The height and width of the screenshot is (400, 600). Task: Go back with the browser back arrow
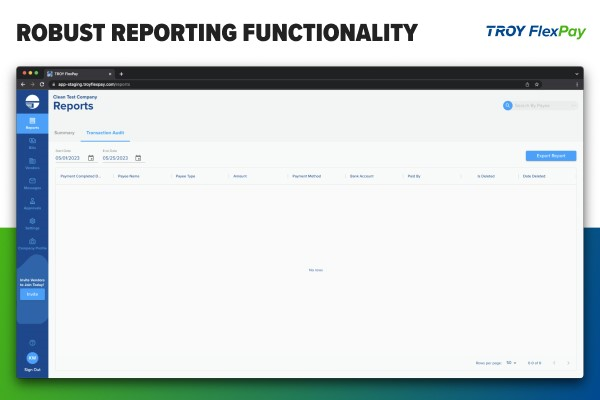tap(23, 84)
